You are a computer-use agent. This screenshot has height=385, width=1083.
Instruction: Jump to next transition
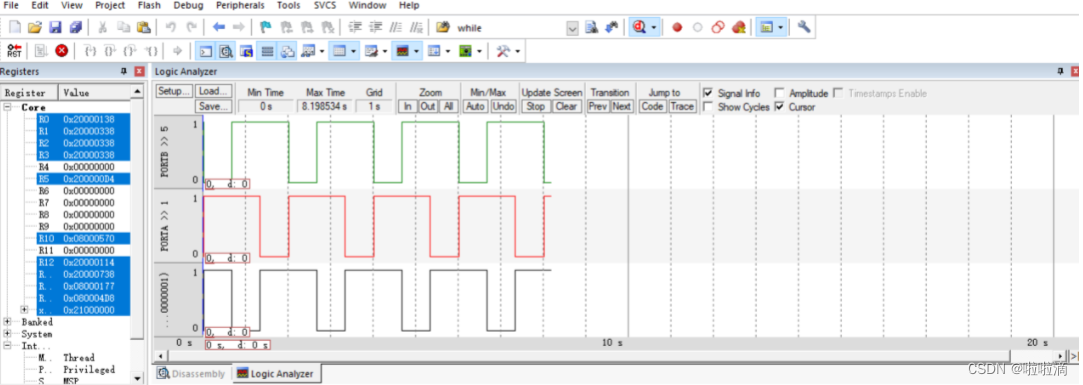pos(622,106)
